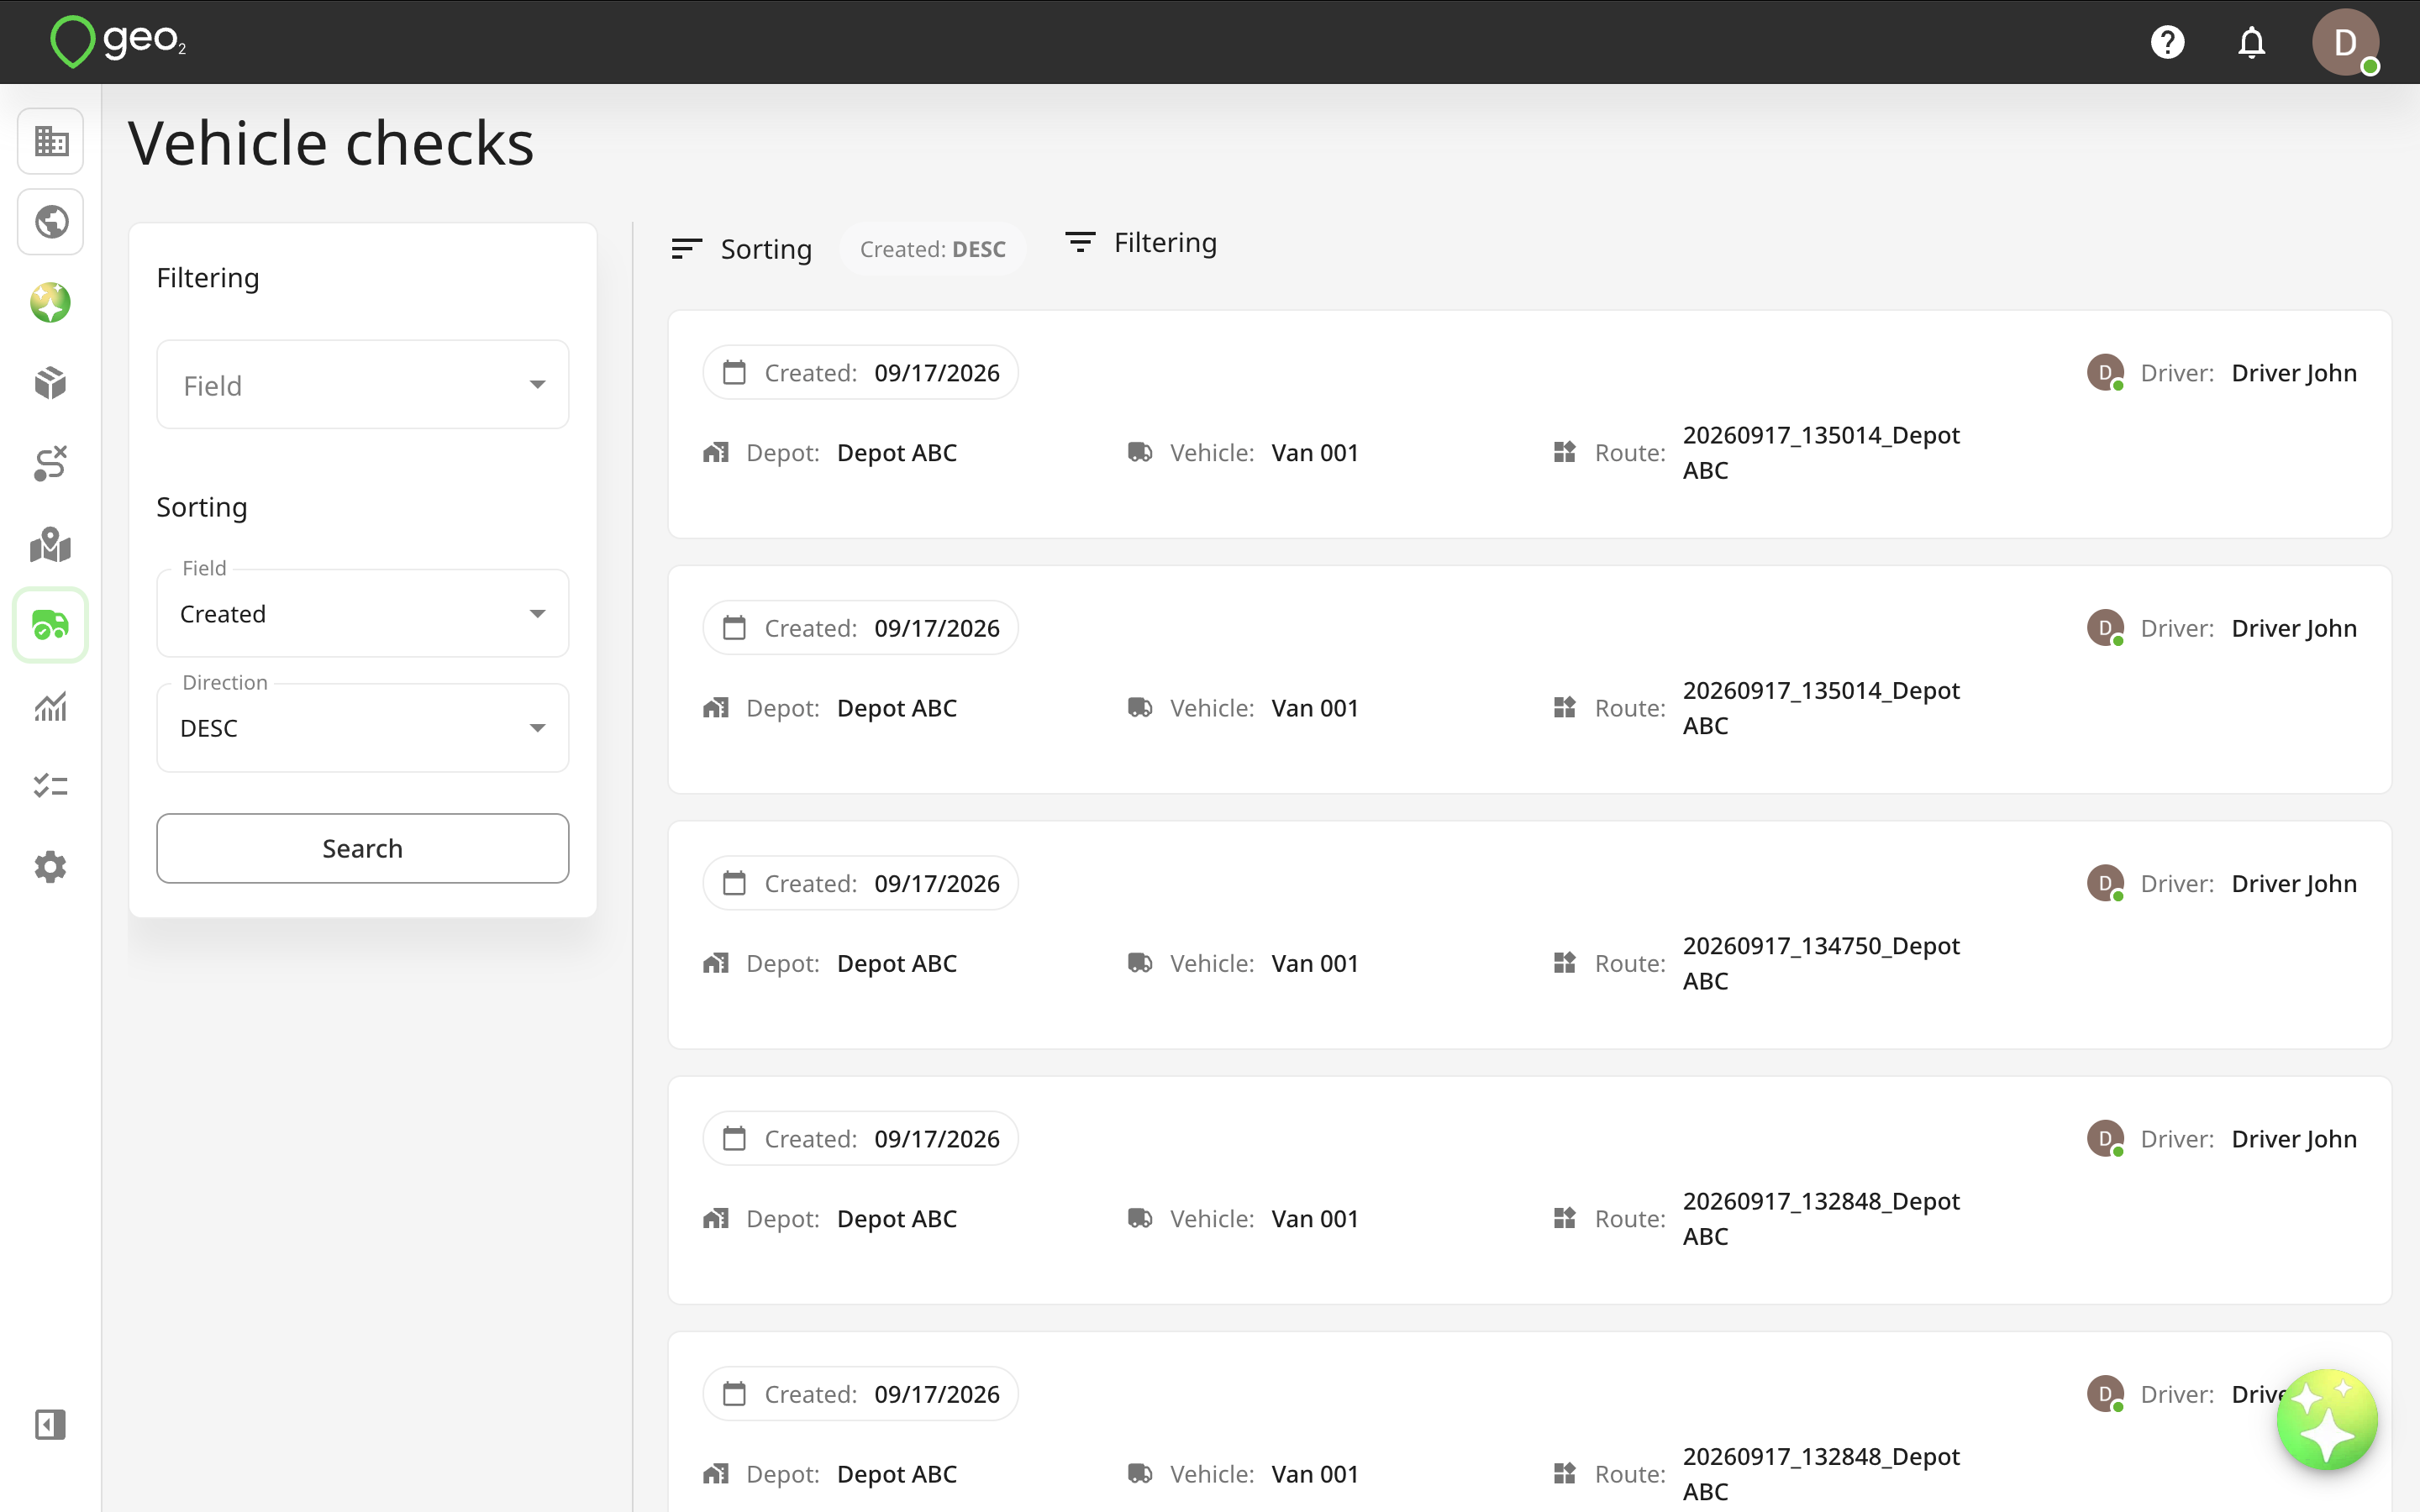The height and width of the screenshot is (1512, 2420).
Task: Open the help question mark icon
Action: pyautogui.click(x=2167, y=42)
